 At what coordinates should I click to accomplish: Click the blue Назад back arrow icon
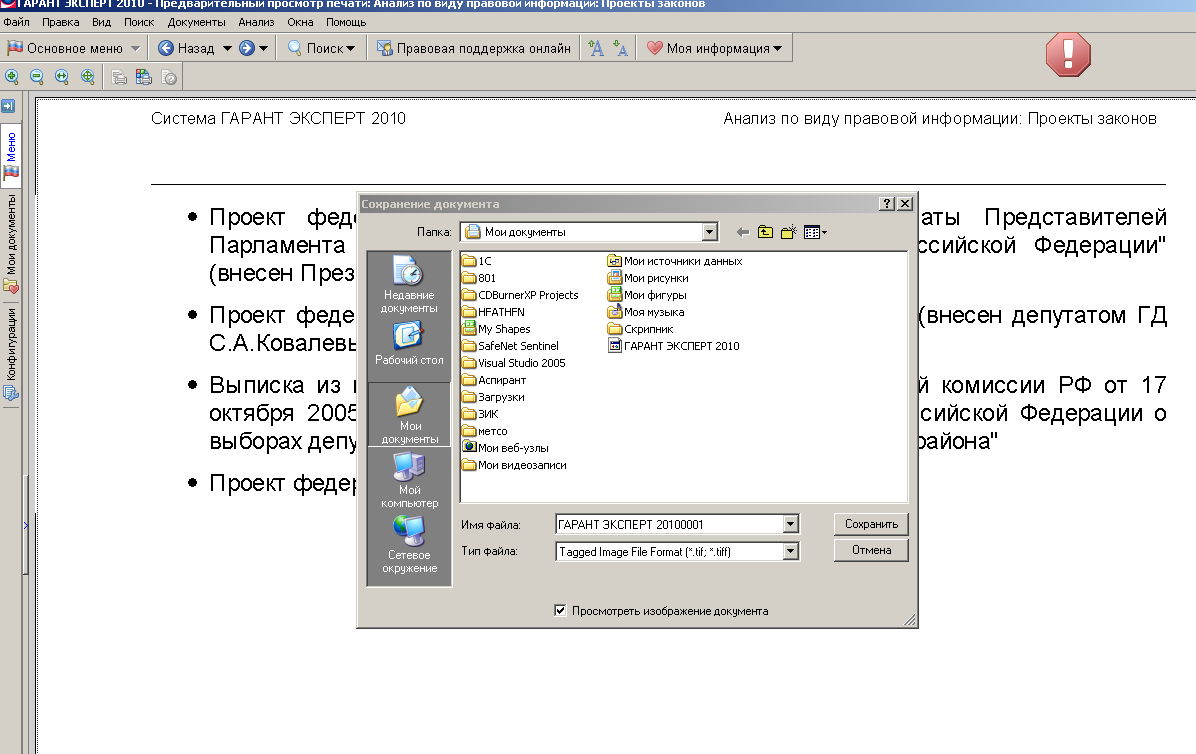pyautogui.click(x=166, y=48)
